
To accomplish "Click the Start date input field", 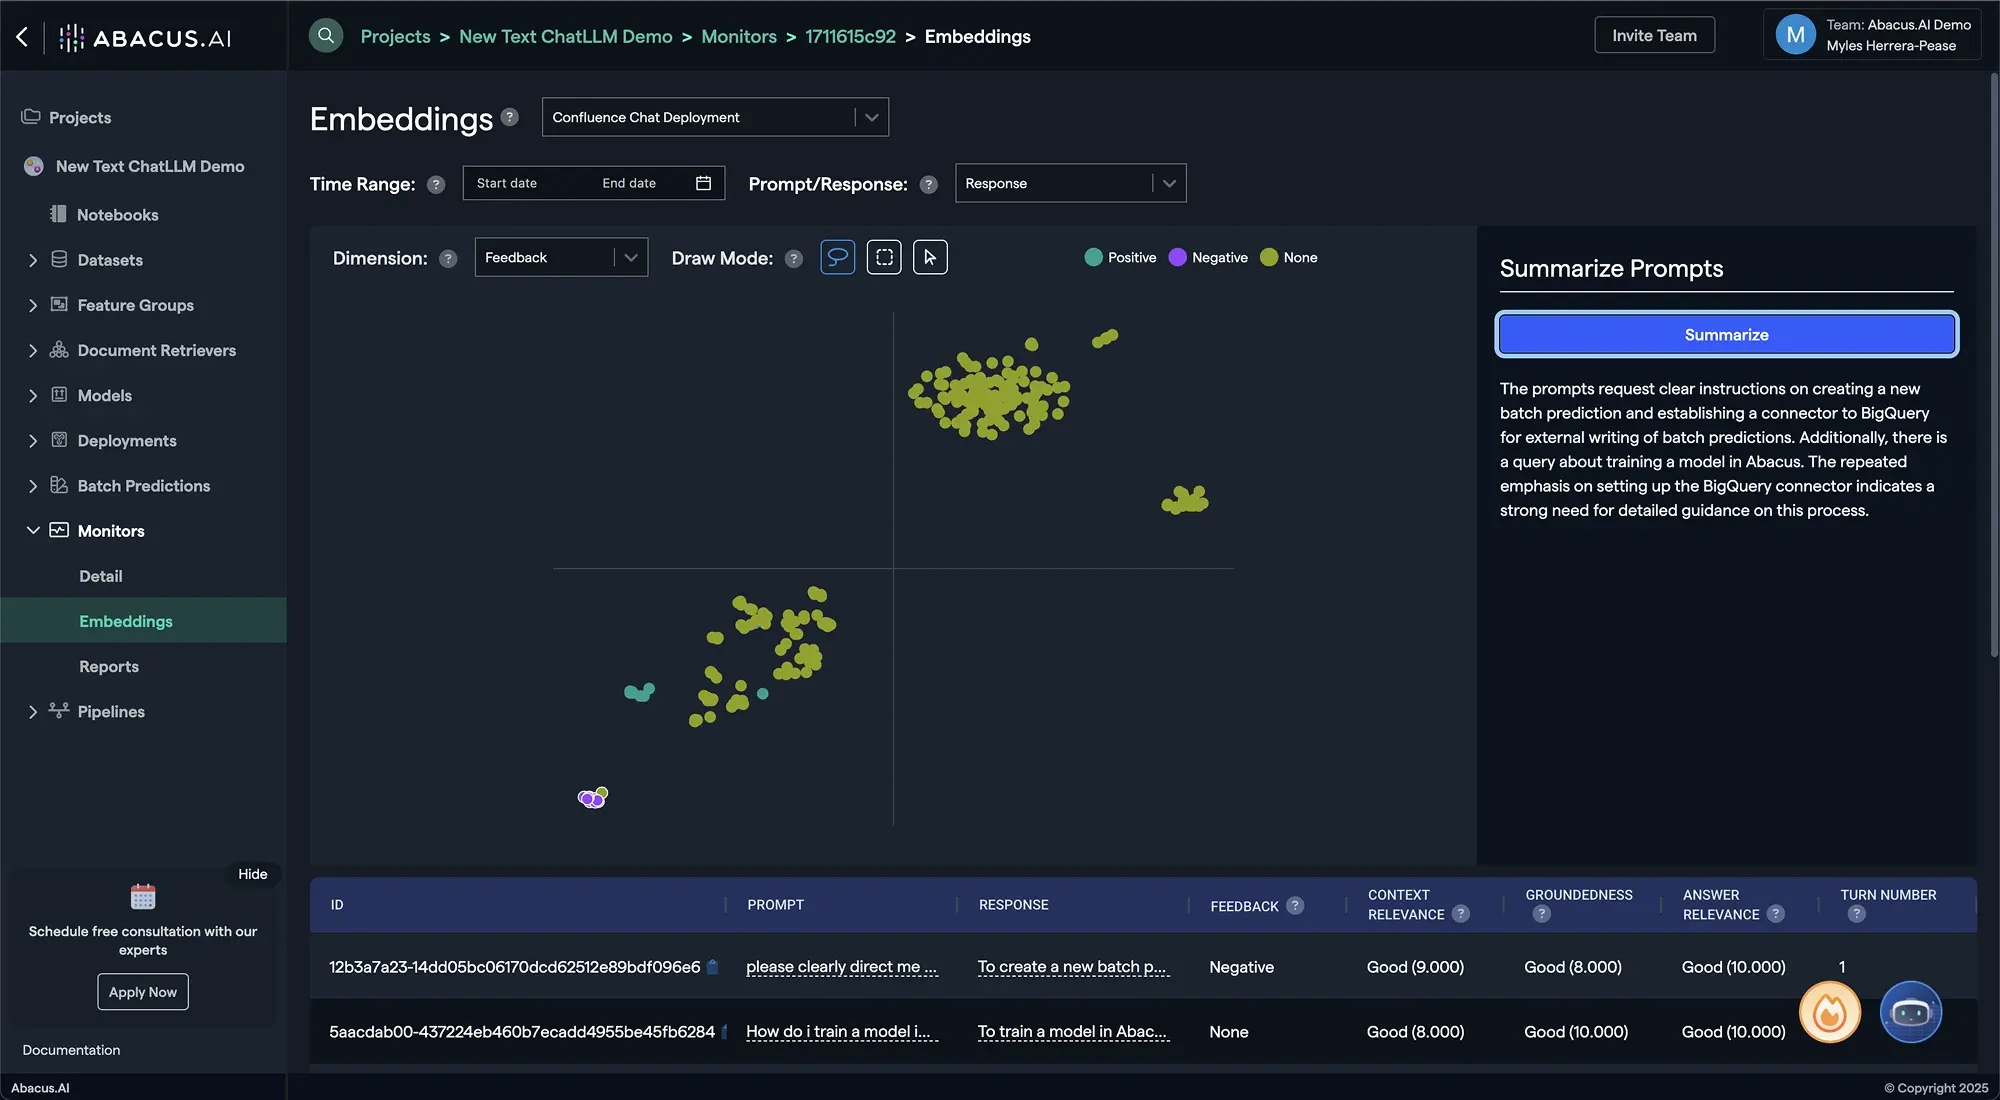I will pos(507,183).
